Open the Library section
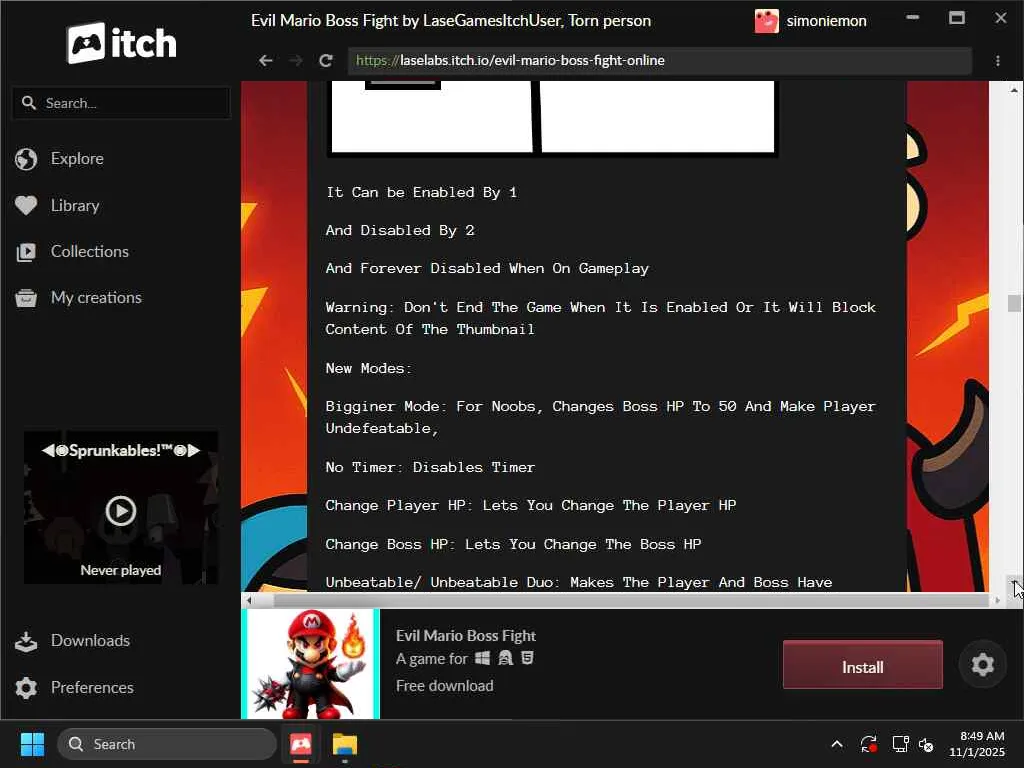 click(75, 206)
